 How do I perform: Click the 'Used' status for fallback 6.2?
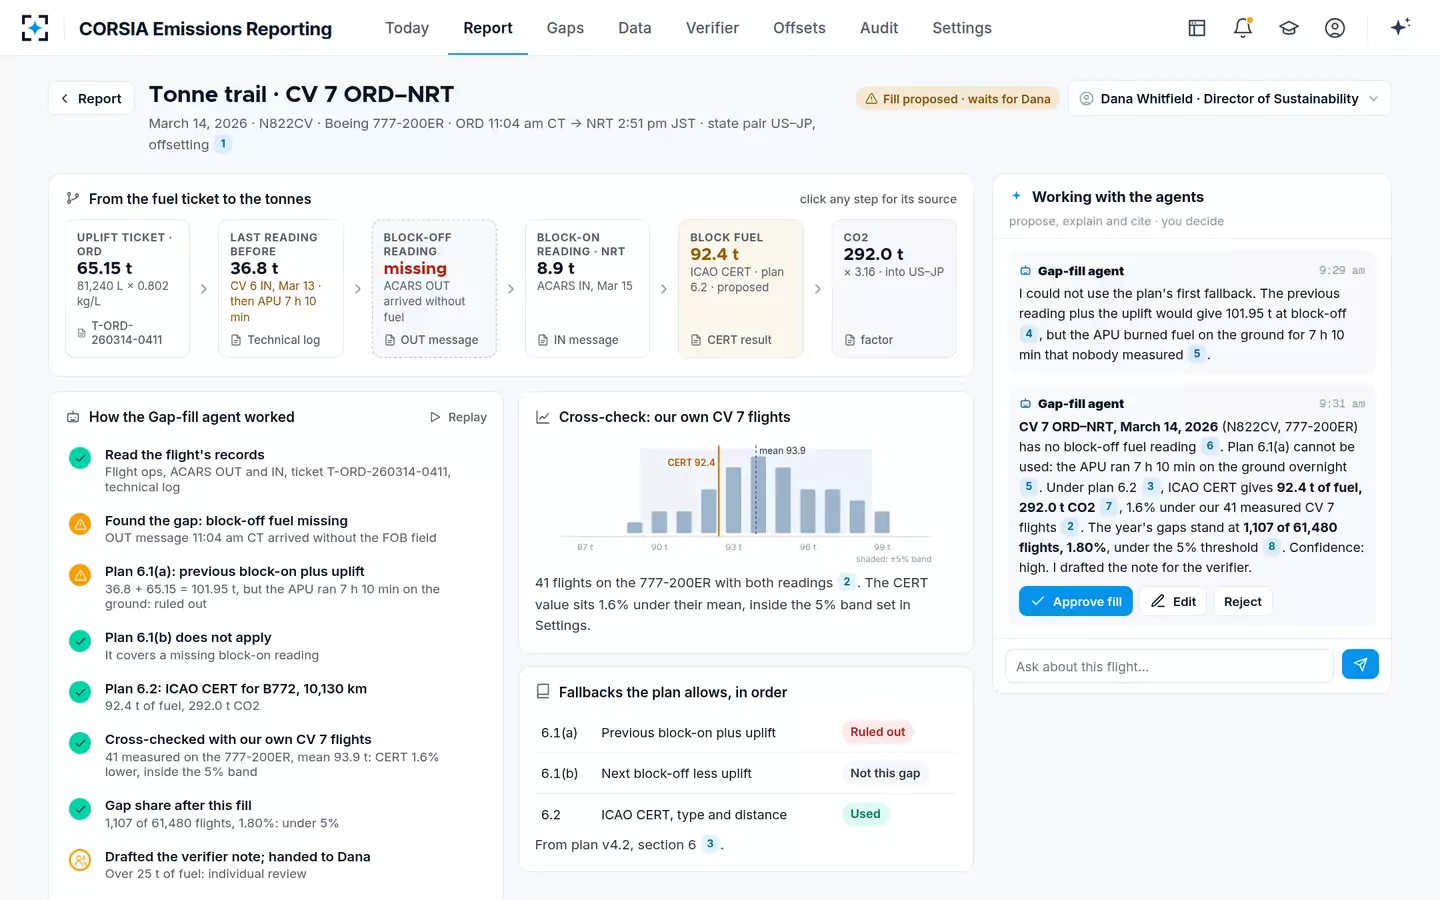pos(865,814)
